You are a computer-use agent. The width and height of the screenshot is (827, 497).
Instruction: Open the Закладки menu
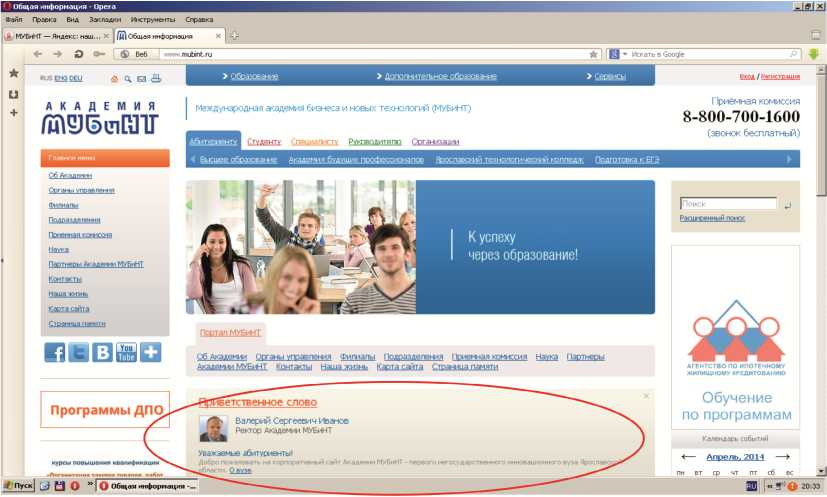coord(104,20)
